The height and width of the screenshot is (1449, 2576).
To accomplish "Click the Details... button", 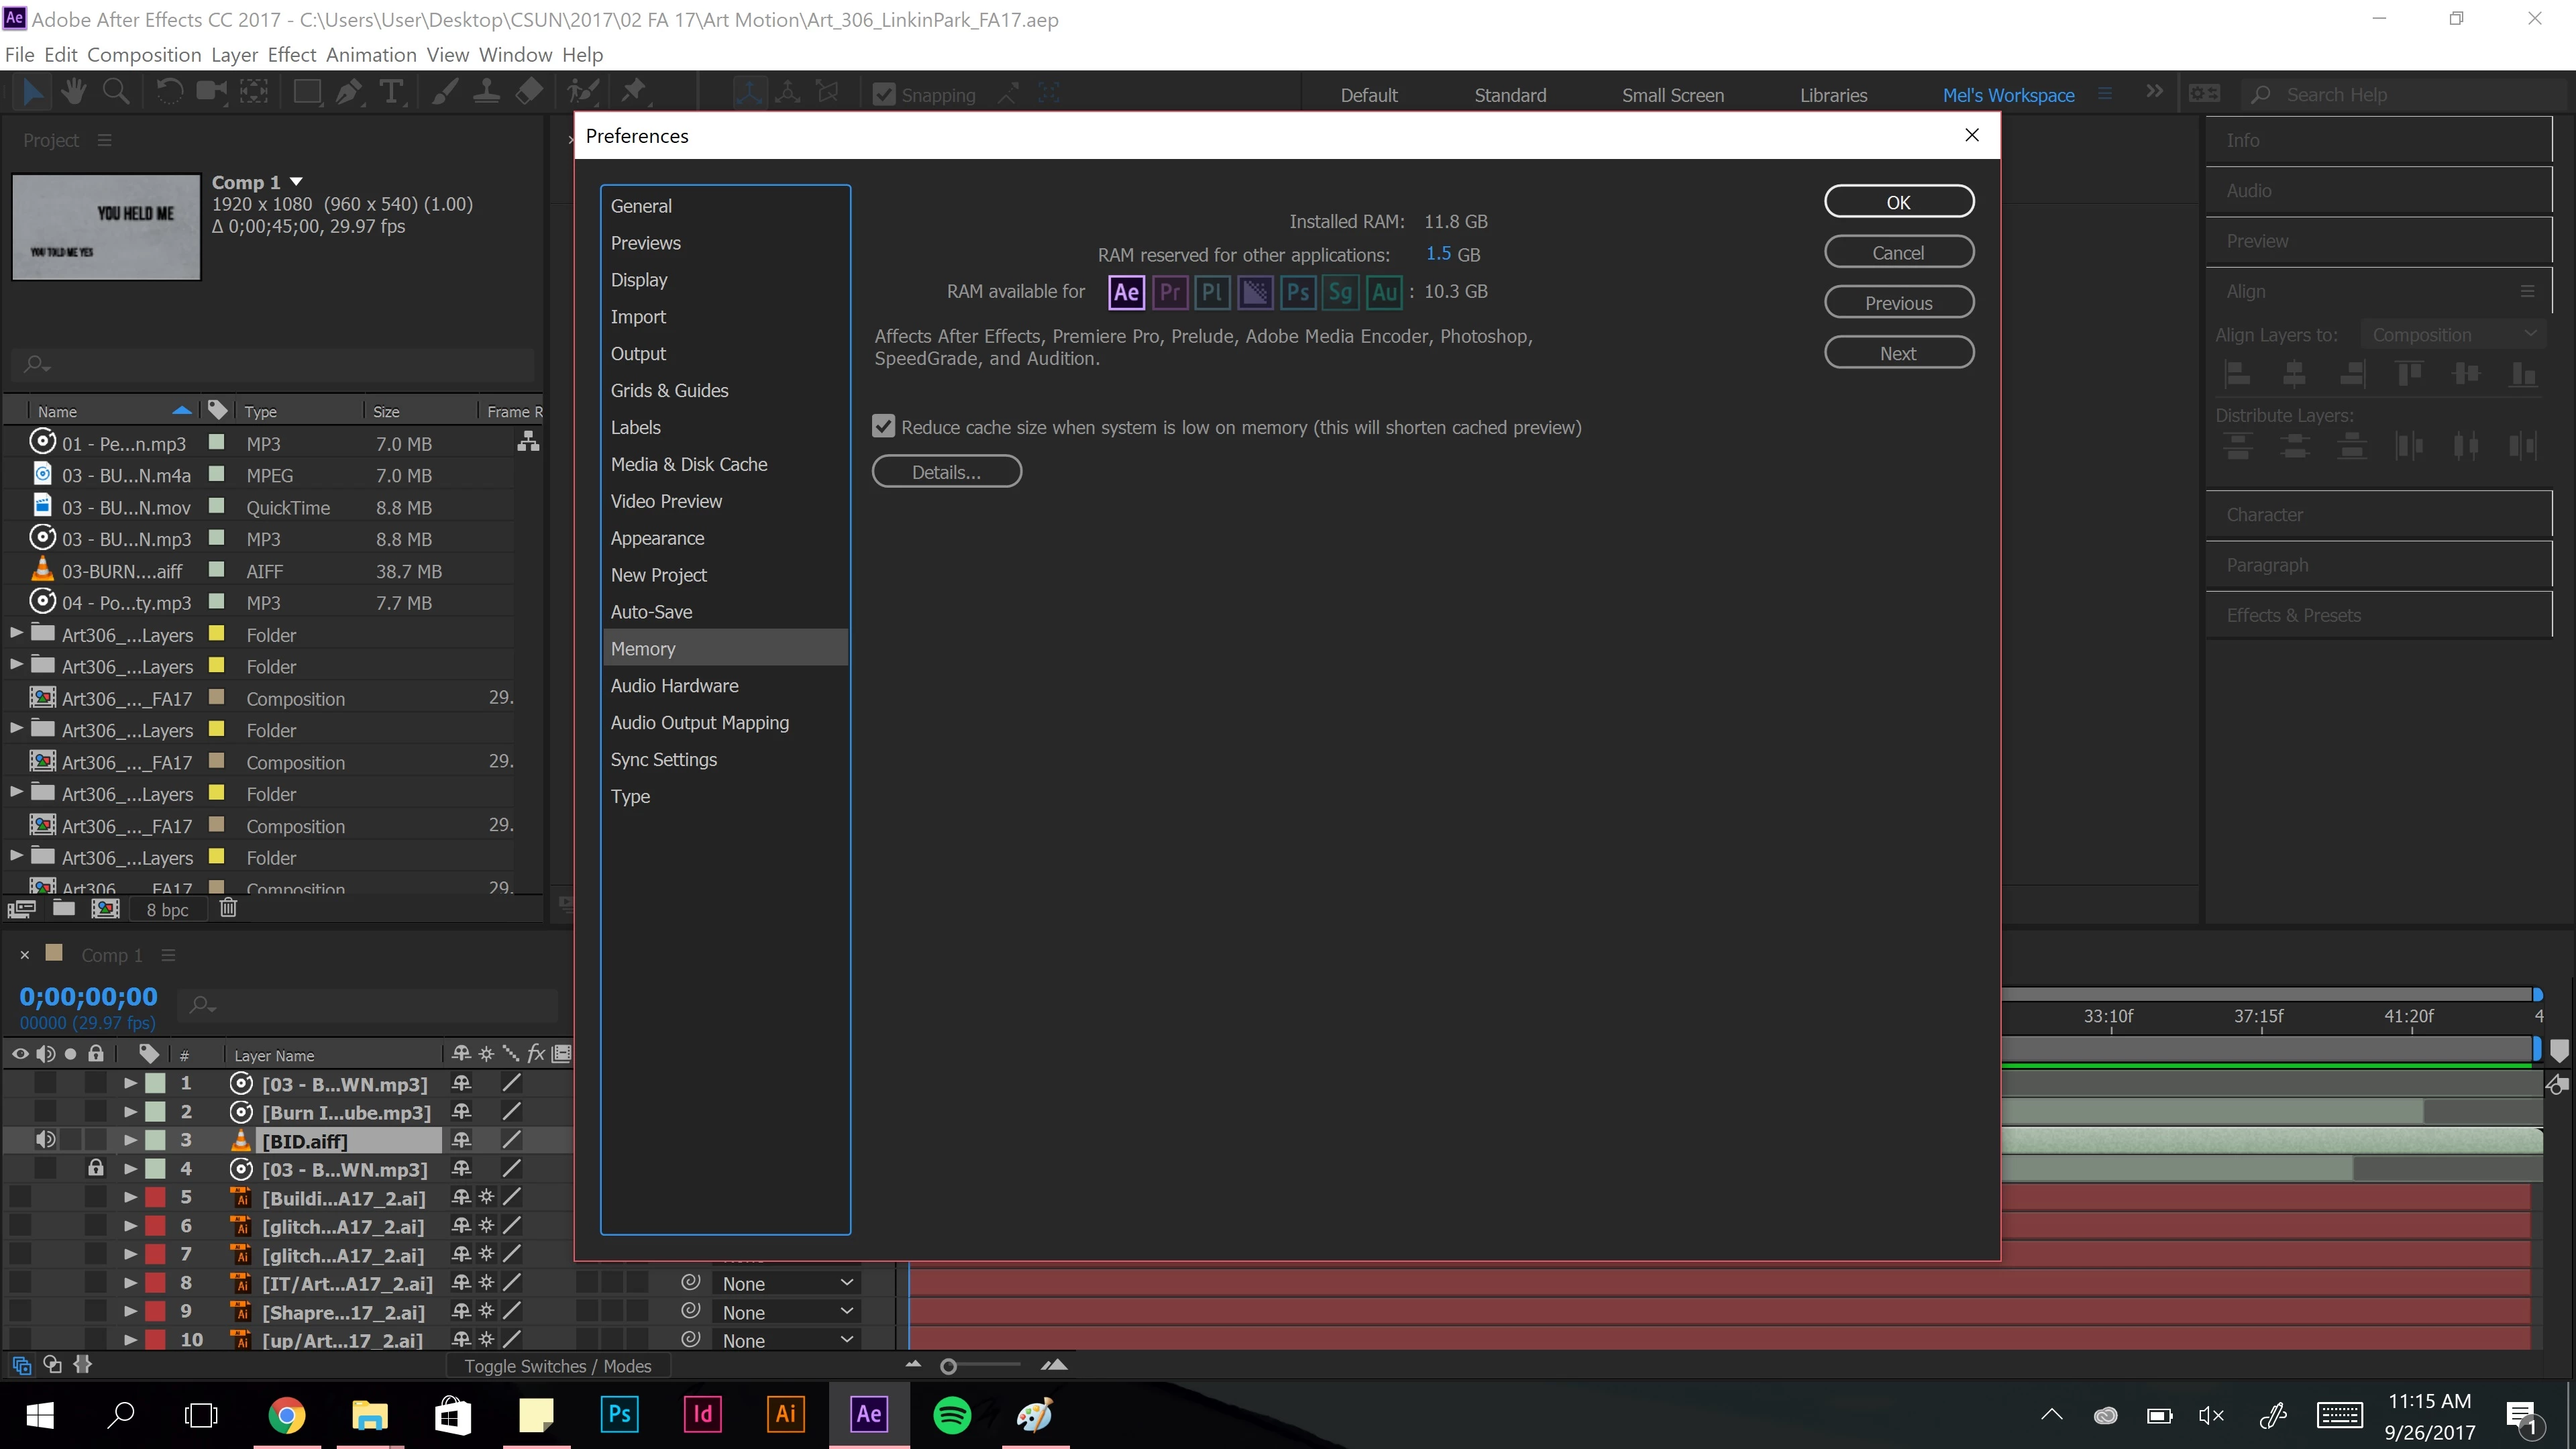I will [946, 472].
